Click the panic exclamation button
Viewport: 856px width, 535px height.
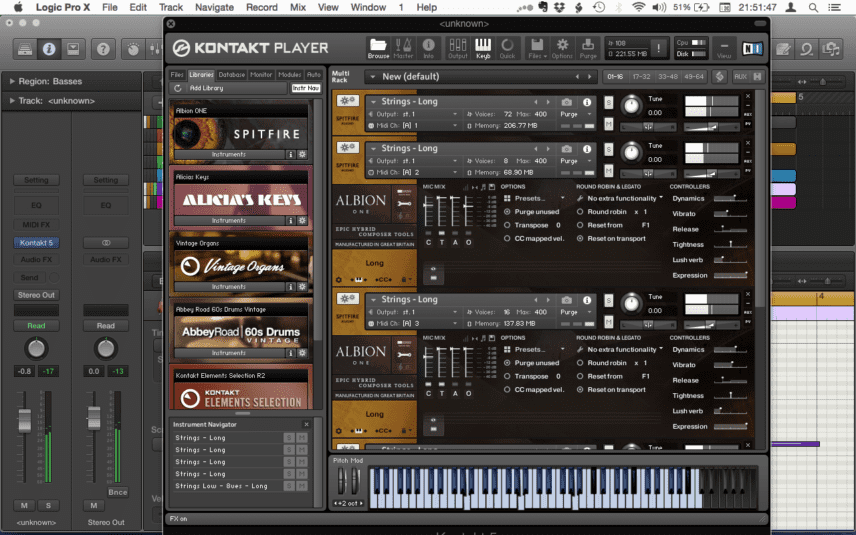[x=659, y=48]
